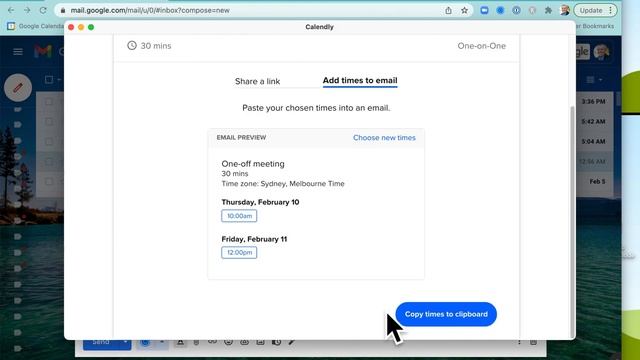Viewport: 640px width, 360px height.
Task: Open the Chrome profile avatar
Action: (x=565, y=11)
